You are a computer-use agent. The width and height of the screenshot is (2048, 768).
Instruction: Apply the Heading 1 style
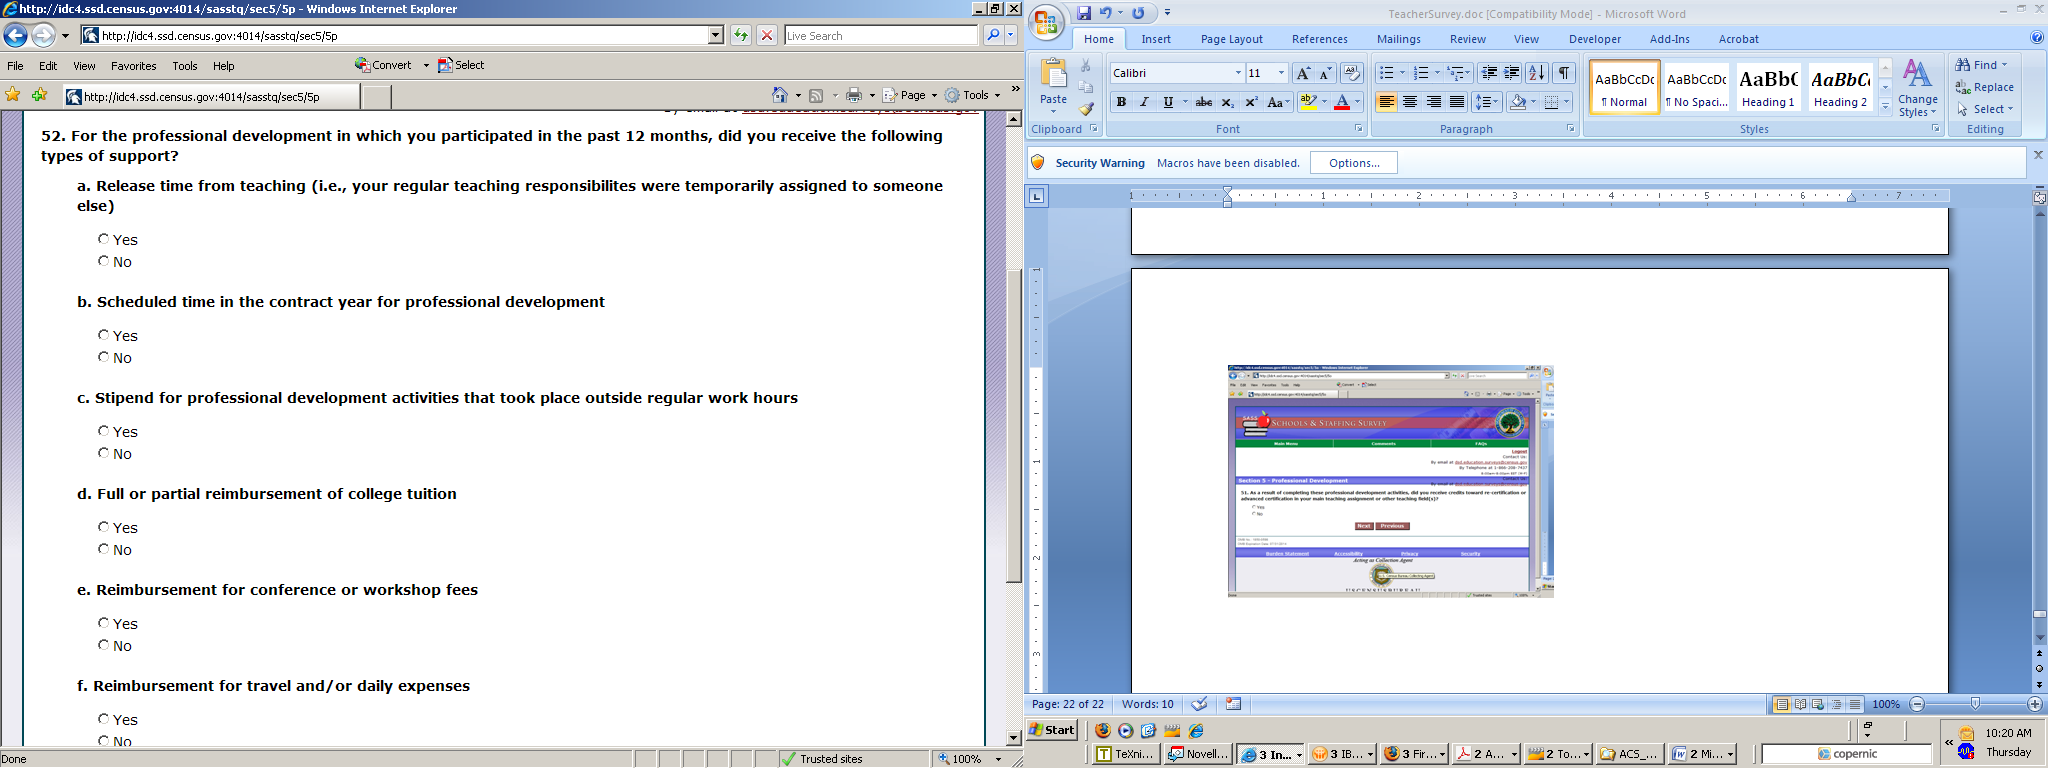tap(1768, 87)
